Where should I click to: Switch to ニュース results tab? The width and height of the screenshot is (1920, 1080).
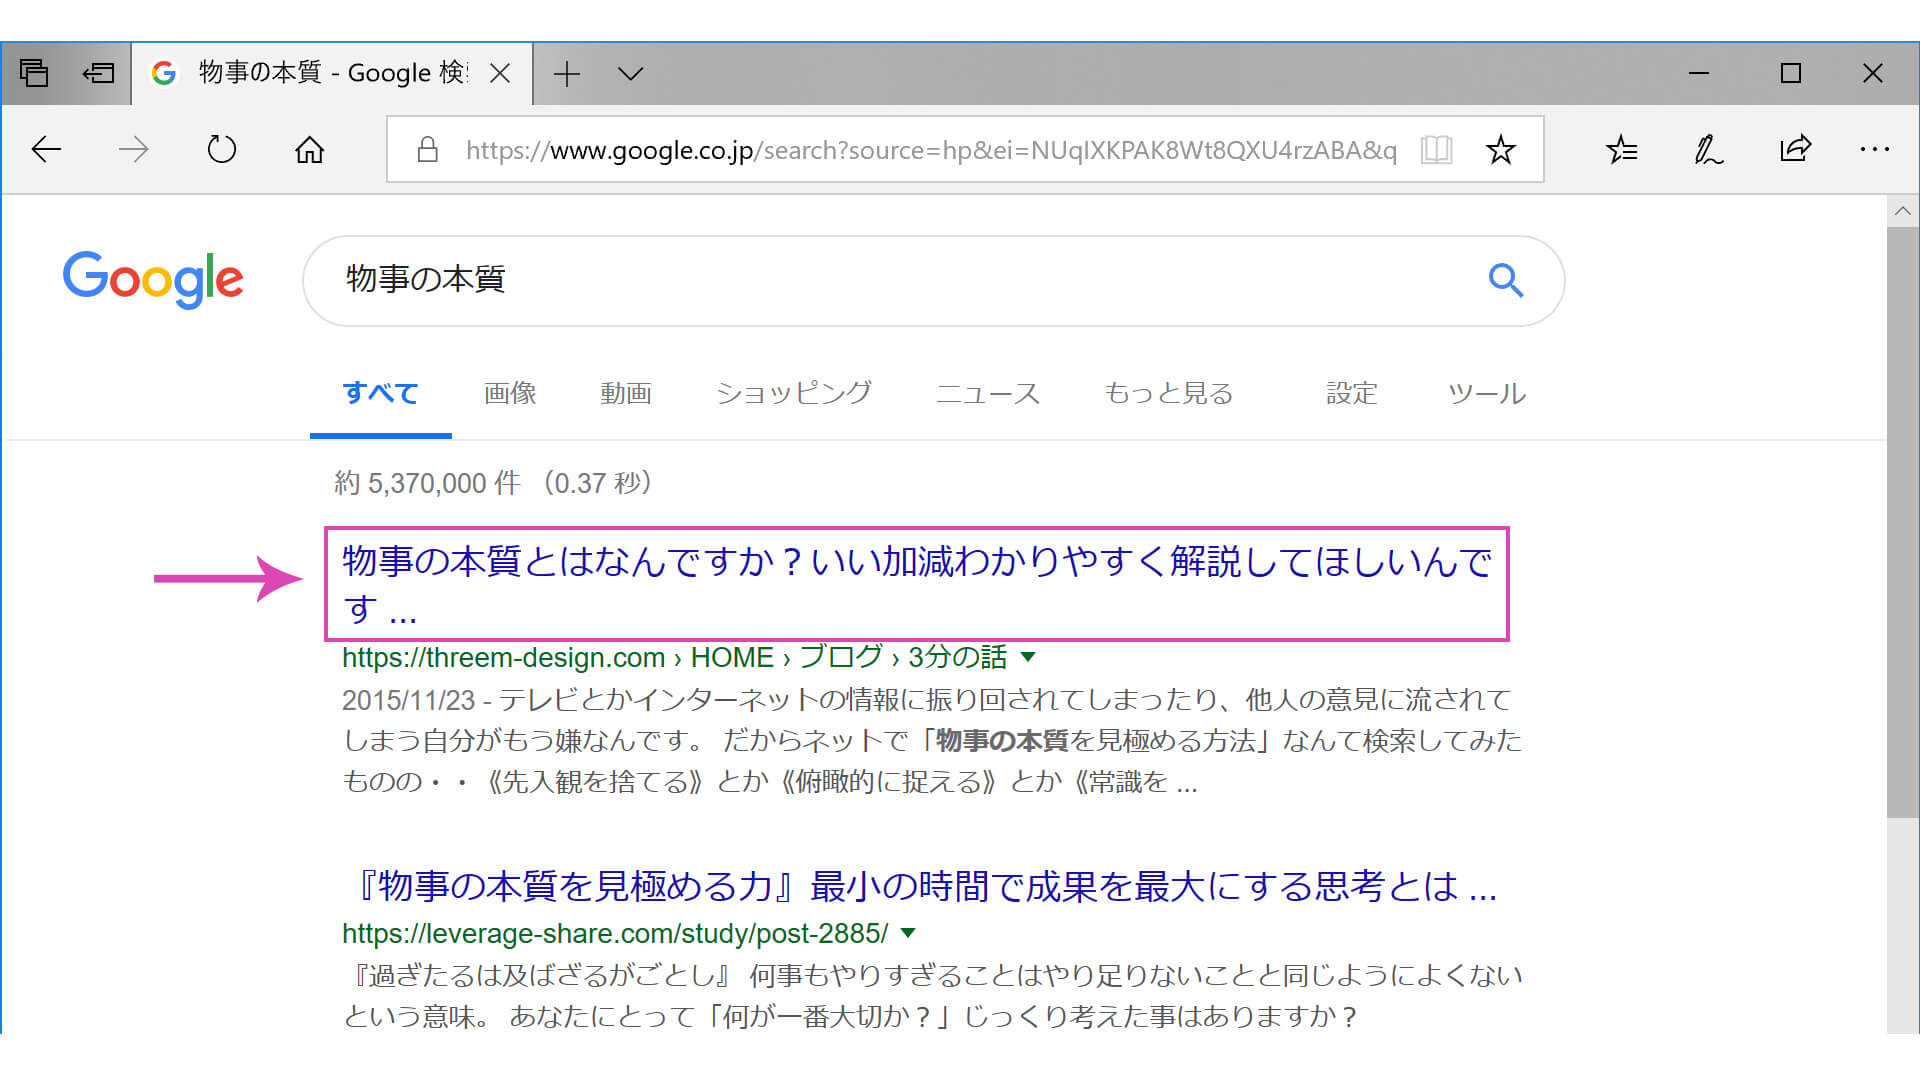point(988,393)
